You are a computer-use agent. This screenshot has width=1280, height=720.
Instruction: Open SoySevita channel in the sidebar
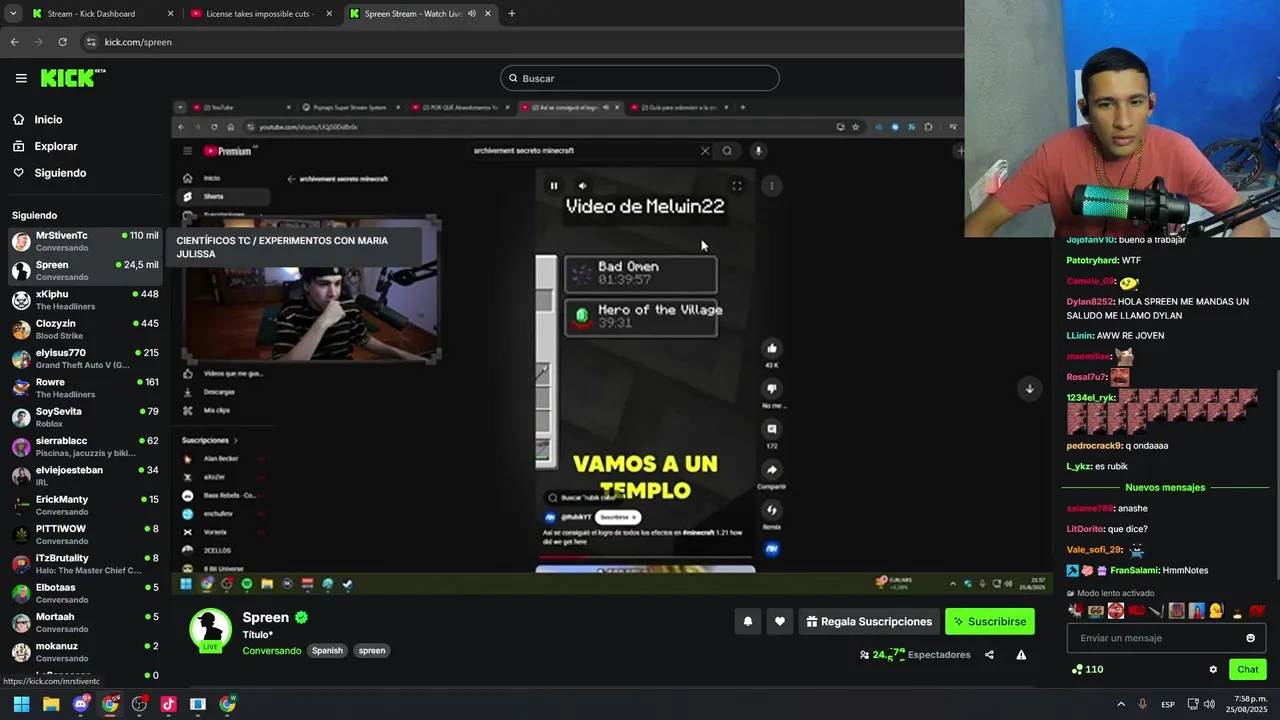pos(84,417)
